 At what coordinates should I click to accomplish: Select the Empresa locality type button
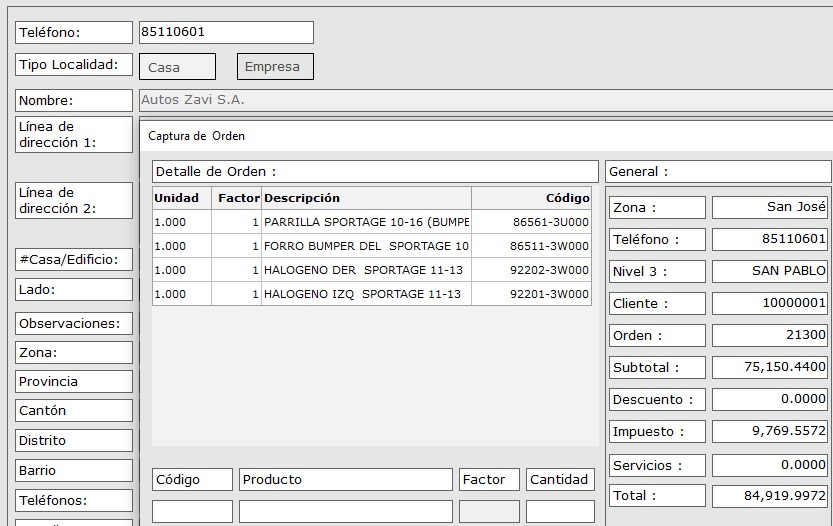pos(275,67)
